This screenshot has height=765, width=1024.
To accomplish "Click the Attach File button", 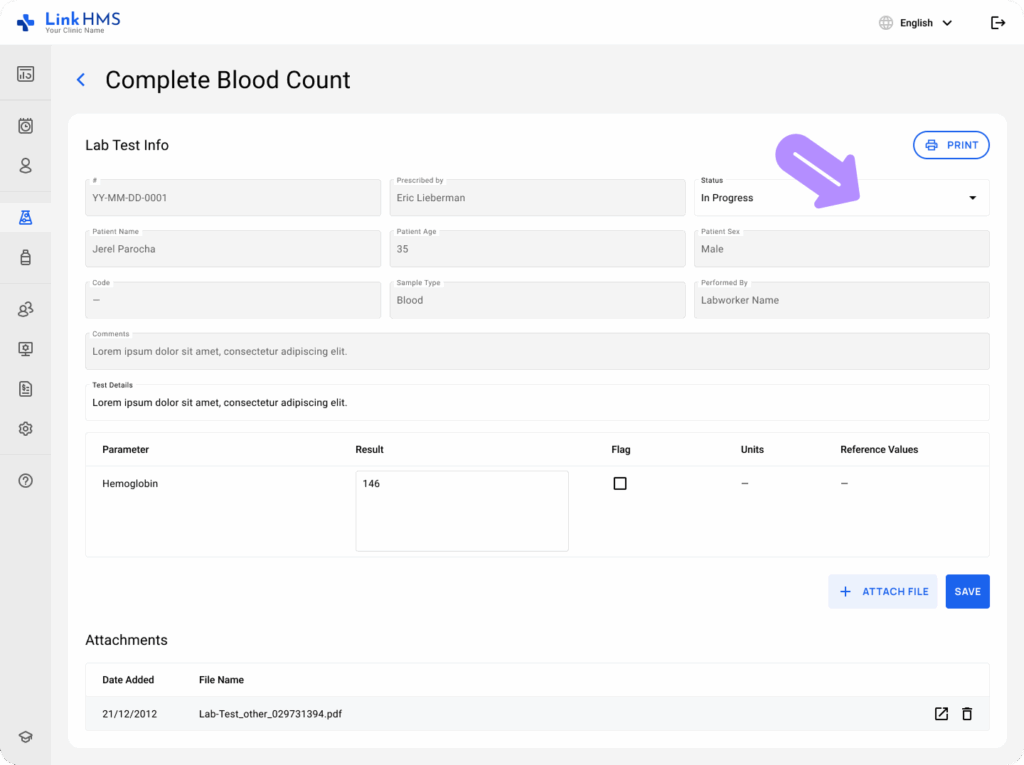I will pos(883,591).
